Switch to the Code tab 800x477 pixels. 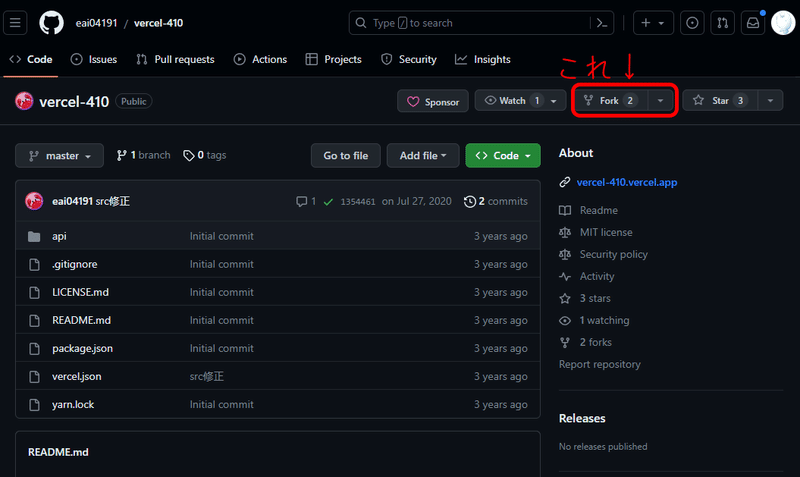[31, 59]
